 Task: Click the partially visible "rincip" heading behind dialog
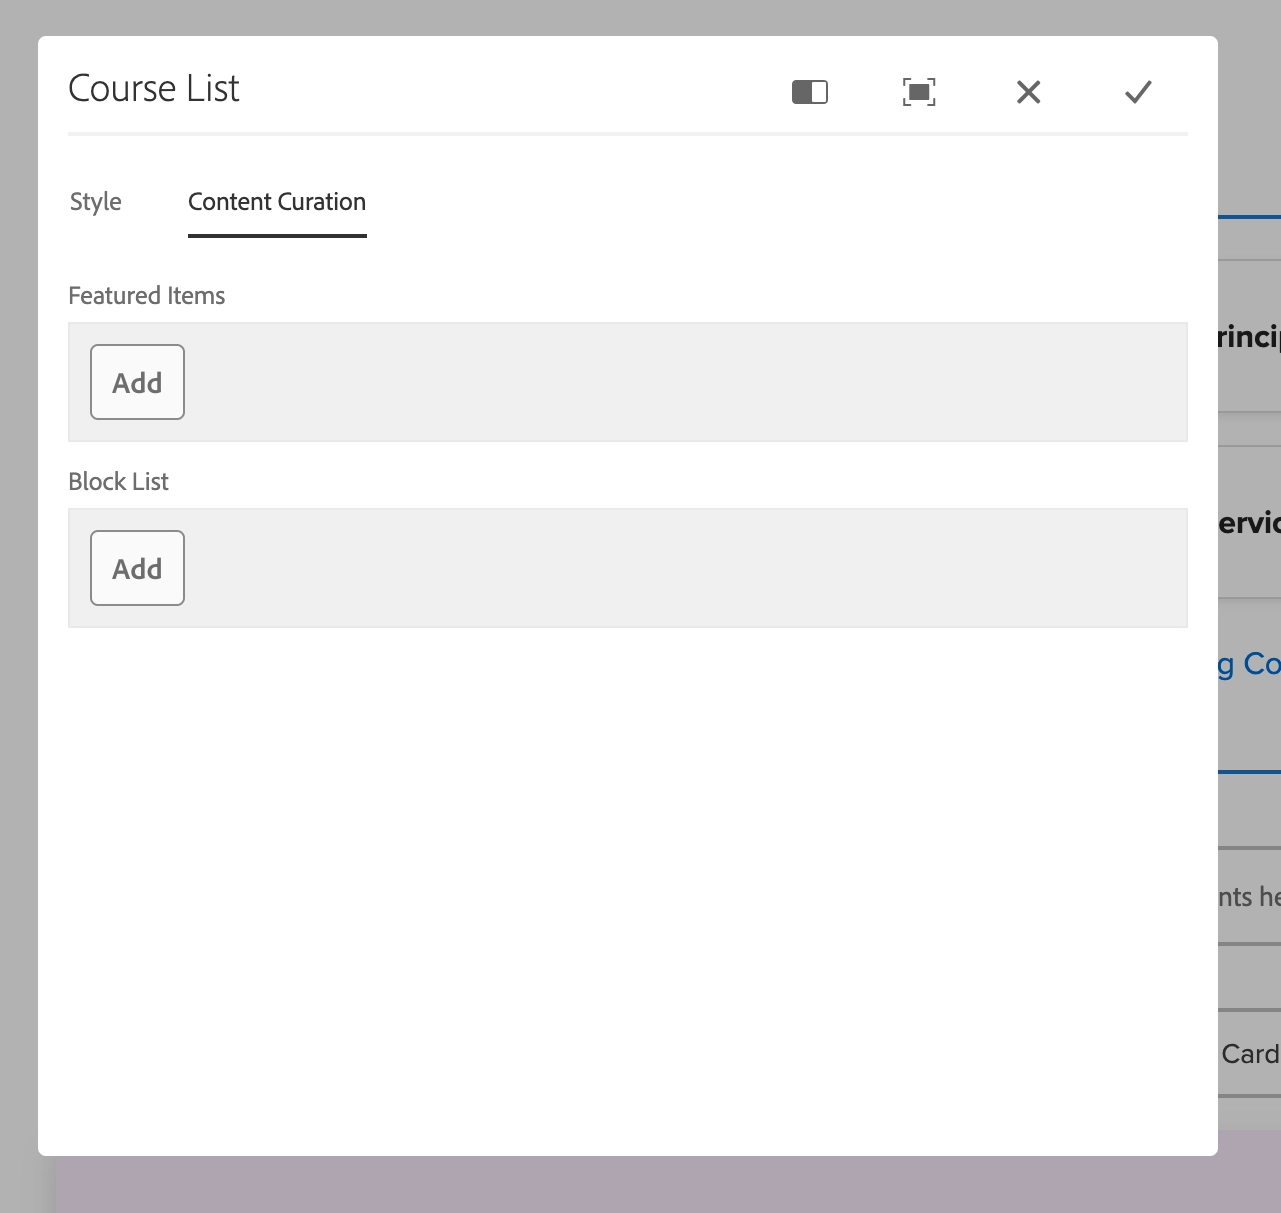tap(1249, 337)
